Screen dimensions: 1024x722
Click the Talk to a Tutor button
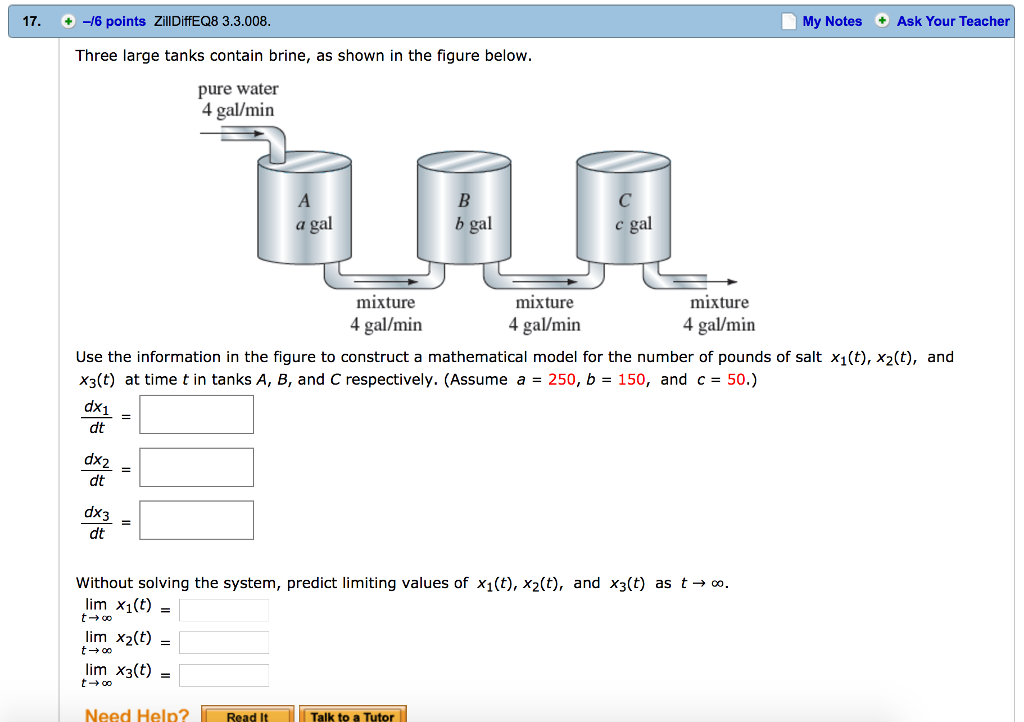(x=353, y=714)
